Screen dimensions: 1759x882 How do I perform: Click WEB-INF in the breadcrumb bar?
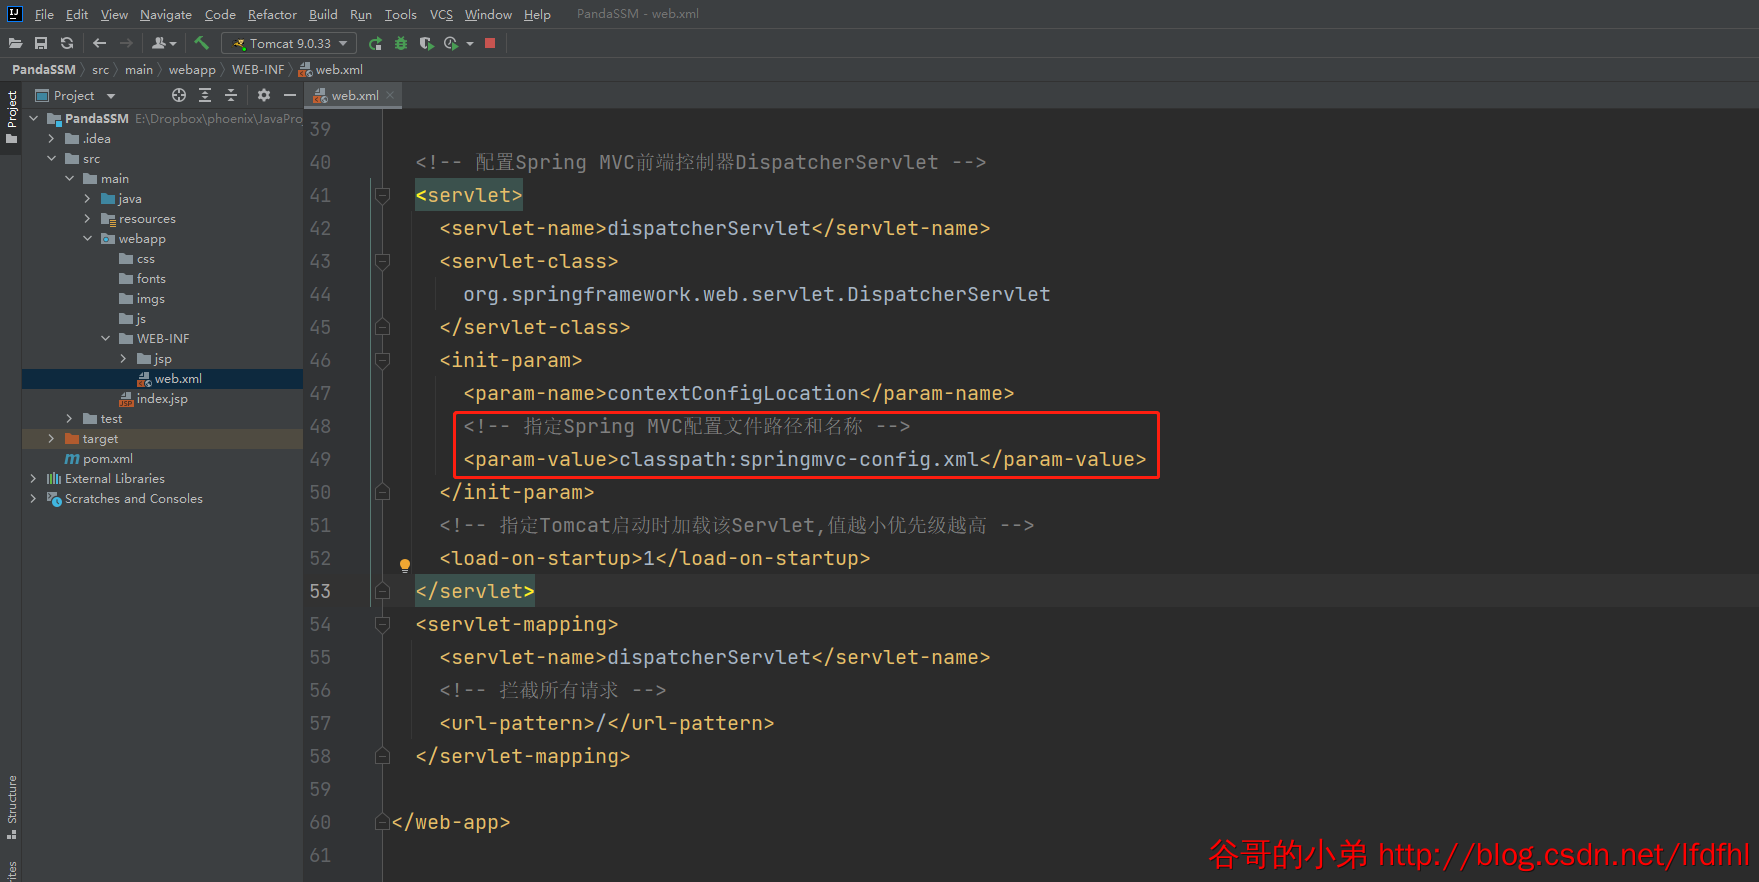[258, 70]
